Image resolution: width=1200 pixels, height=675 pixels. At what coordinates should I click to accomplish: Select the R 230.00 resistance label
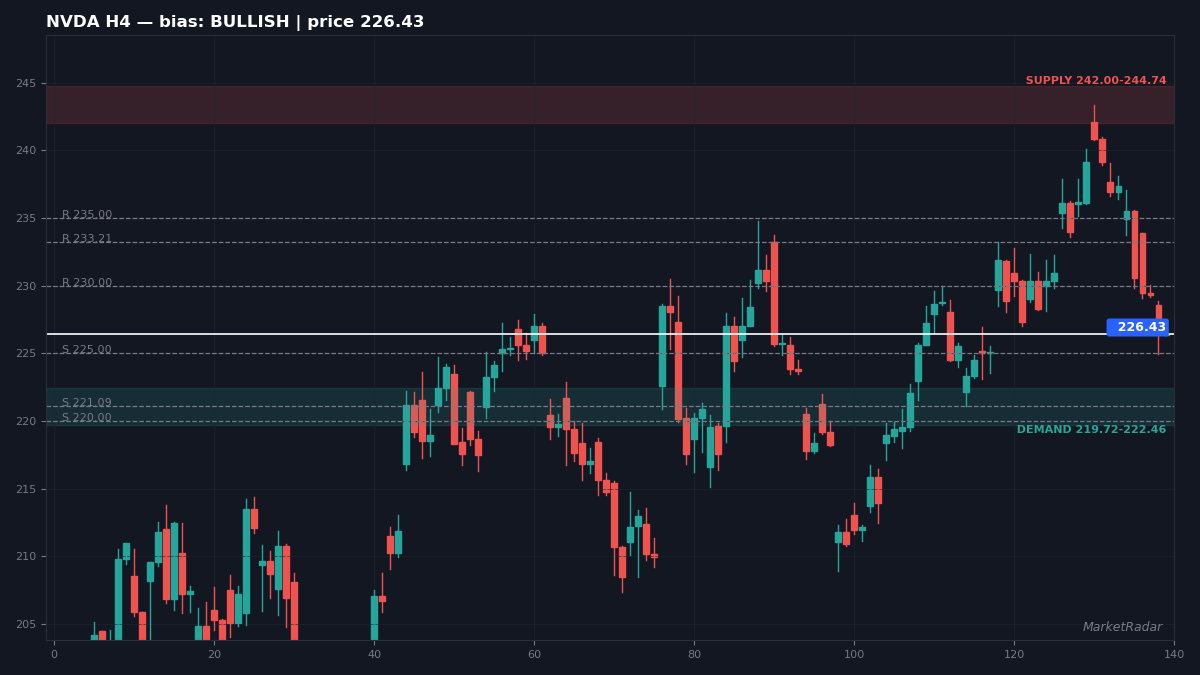[x=87, y=283]
